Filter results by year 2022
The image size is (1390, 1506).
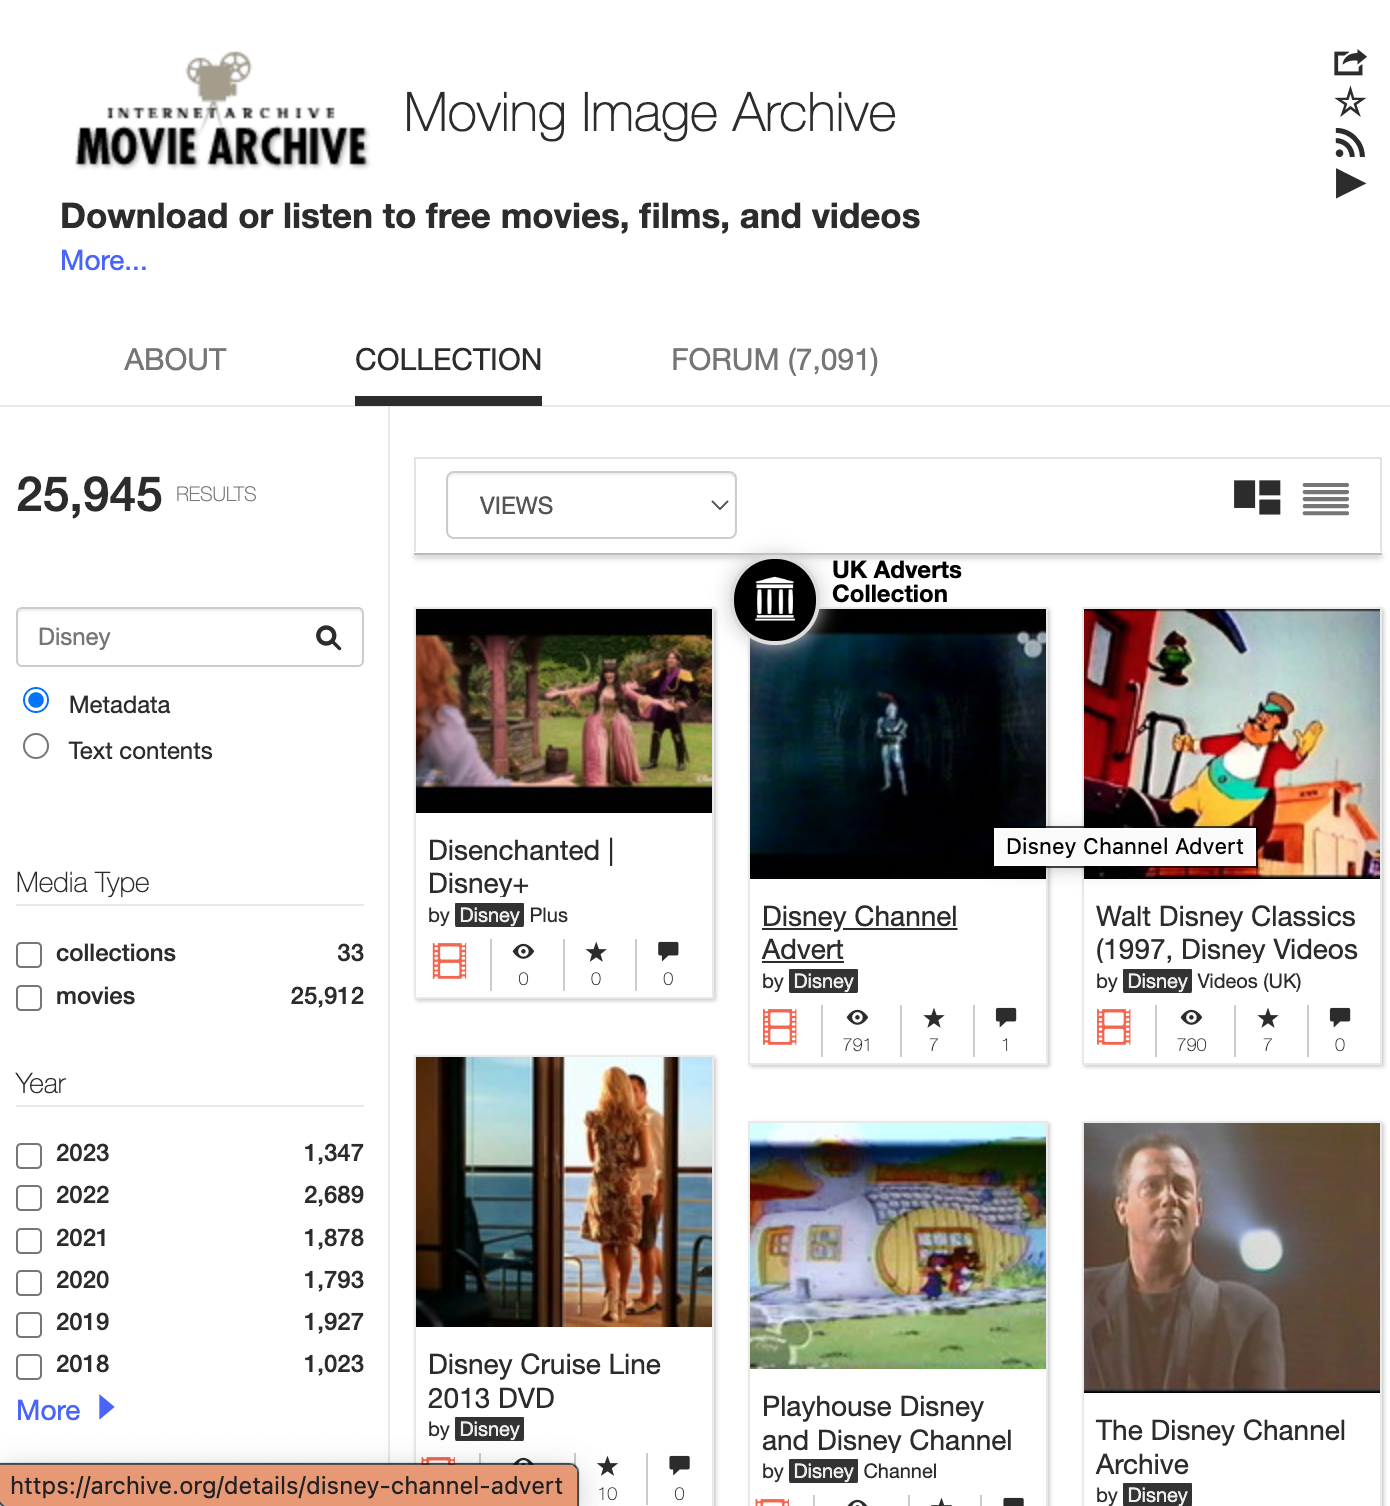click(30, 1198)
